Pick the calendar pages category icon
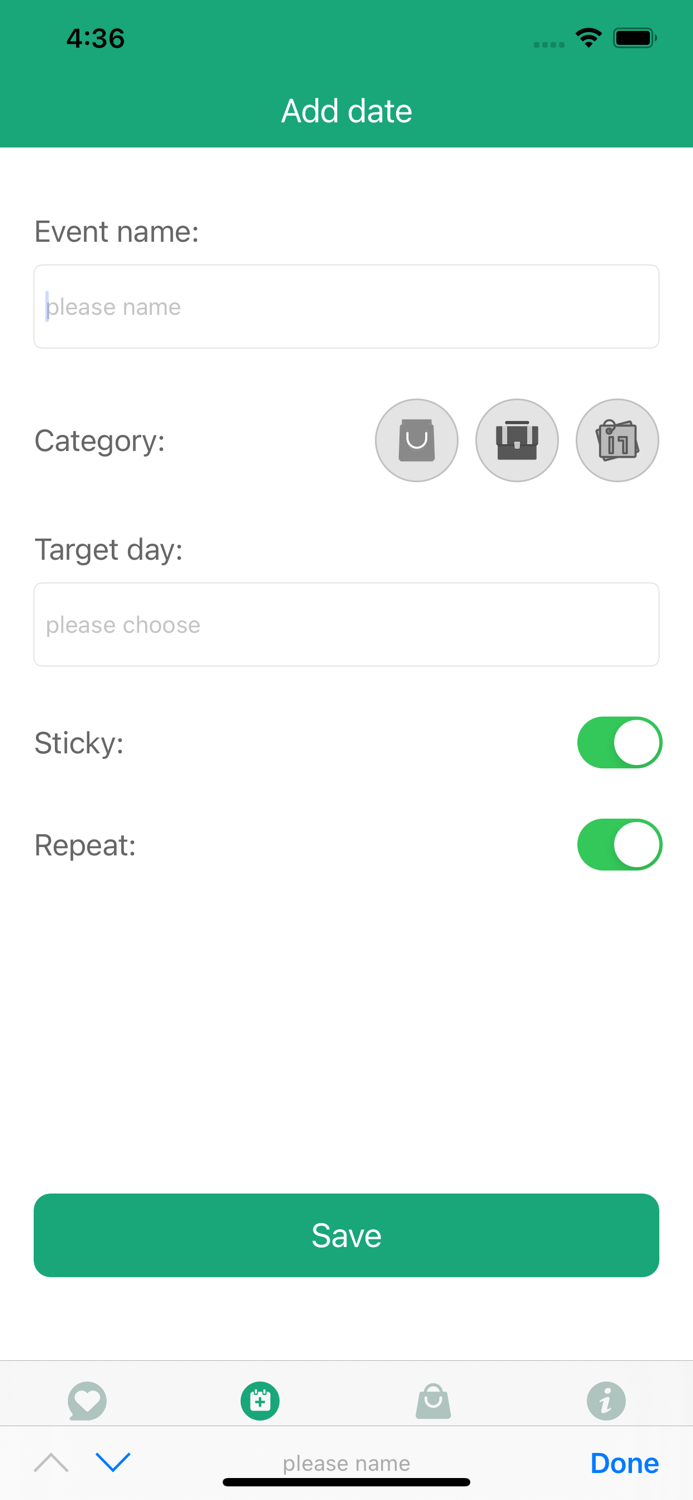The width and height of the screenshot is (693, 1500). 617,440
